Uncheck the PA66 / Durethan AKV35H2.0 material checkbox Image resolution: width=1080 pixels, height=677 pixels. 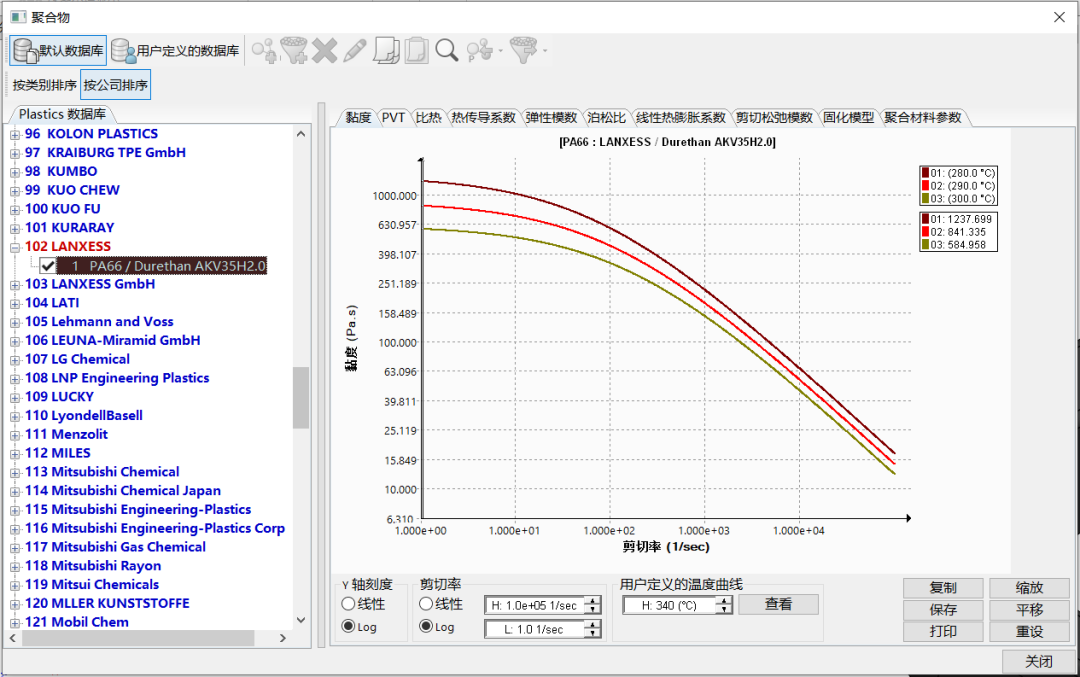tap(47, 265)
